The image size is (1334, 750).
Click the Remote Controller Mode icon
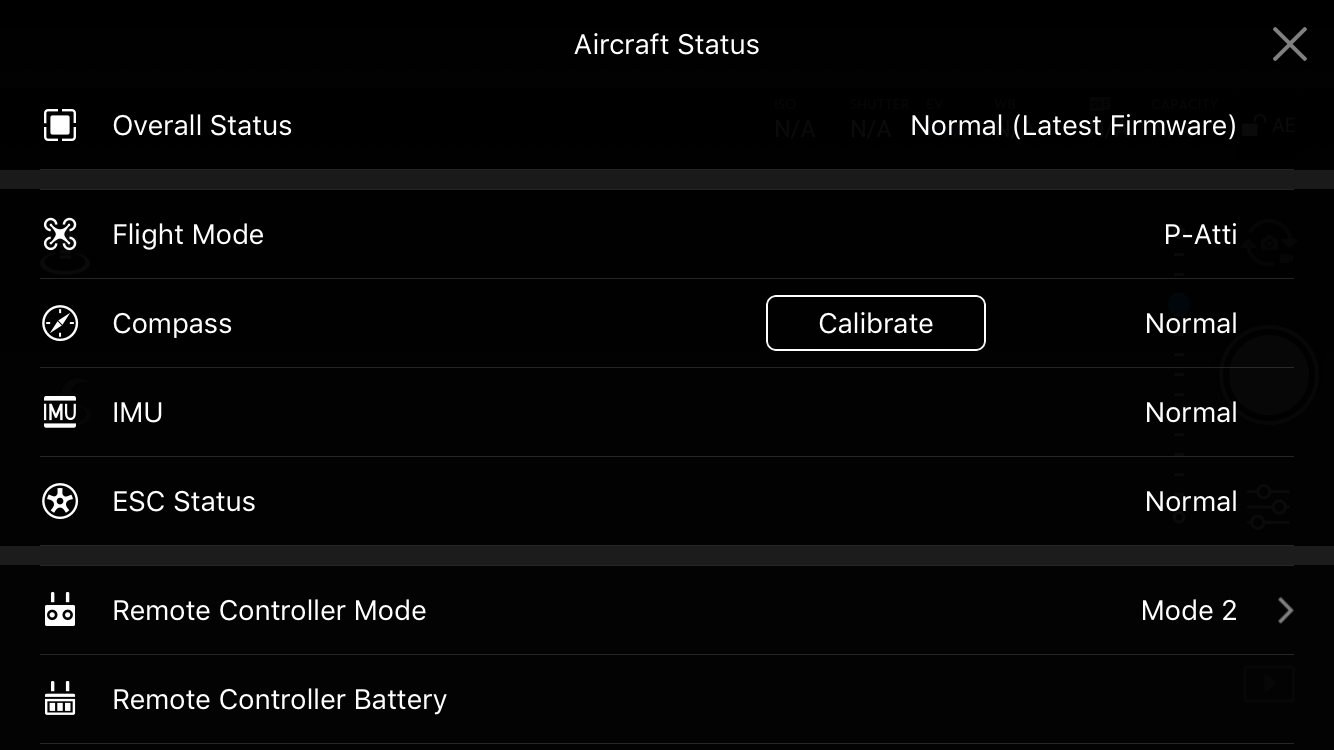pos(60,610)
